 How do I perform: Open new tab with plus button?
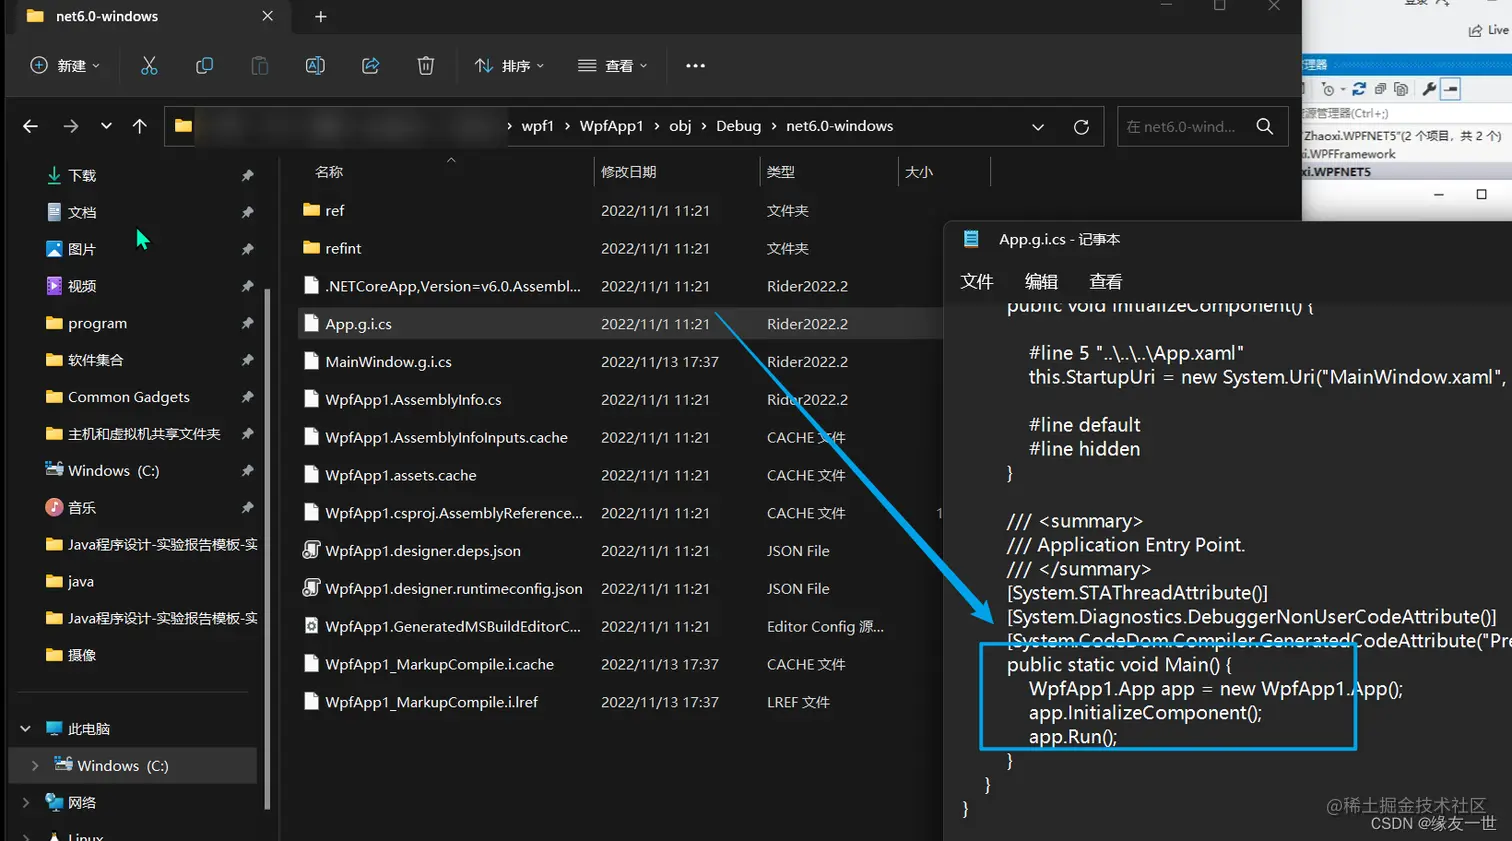[x=320, y=17]
